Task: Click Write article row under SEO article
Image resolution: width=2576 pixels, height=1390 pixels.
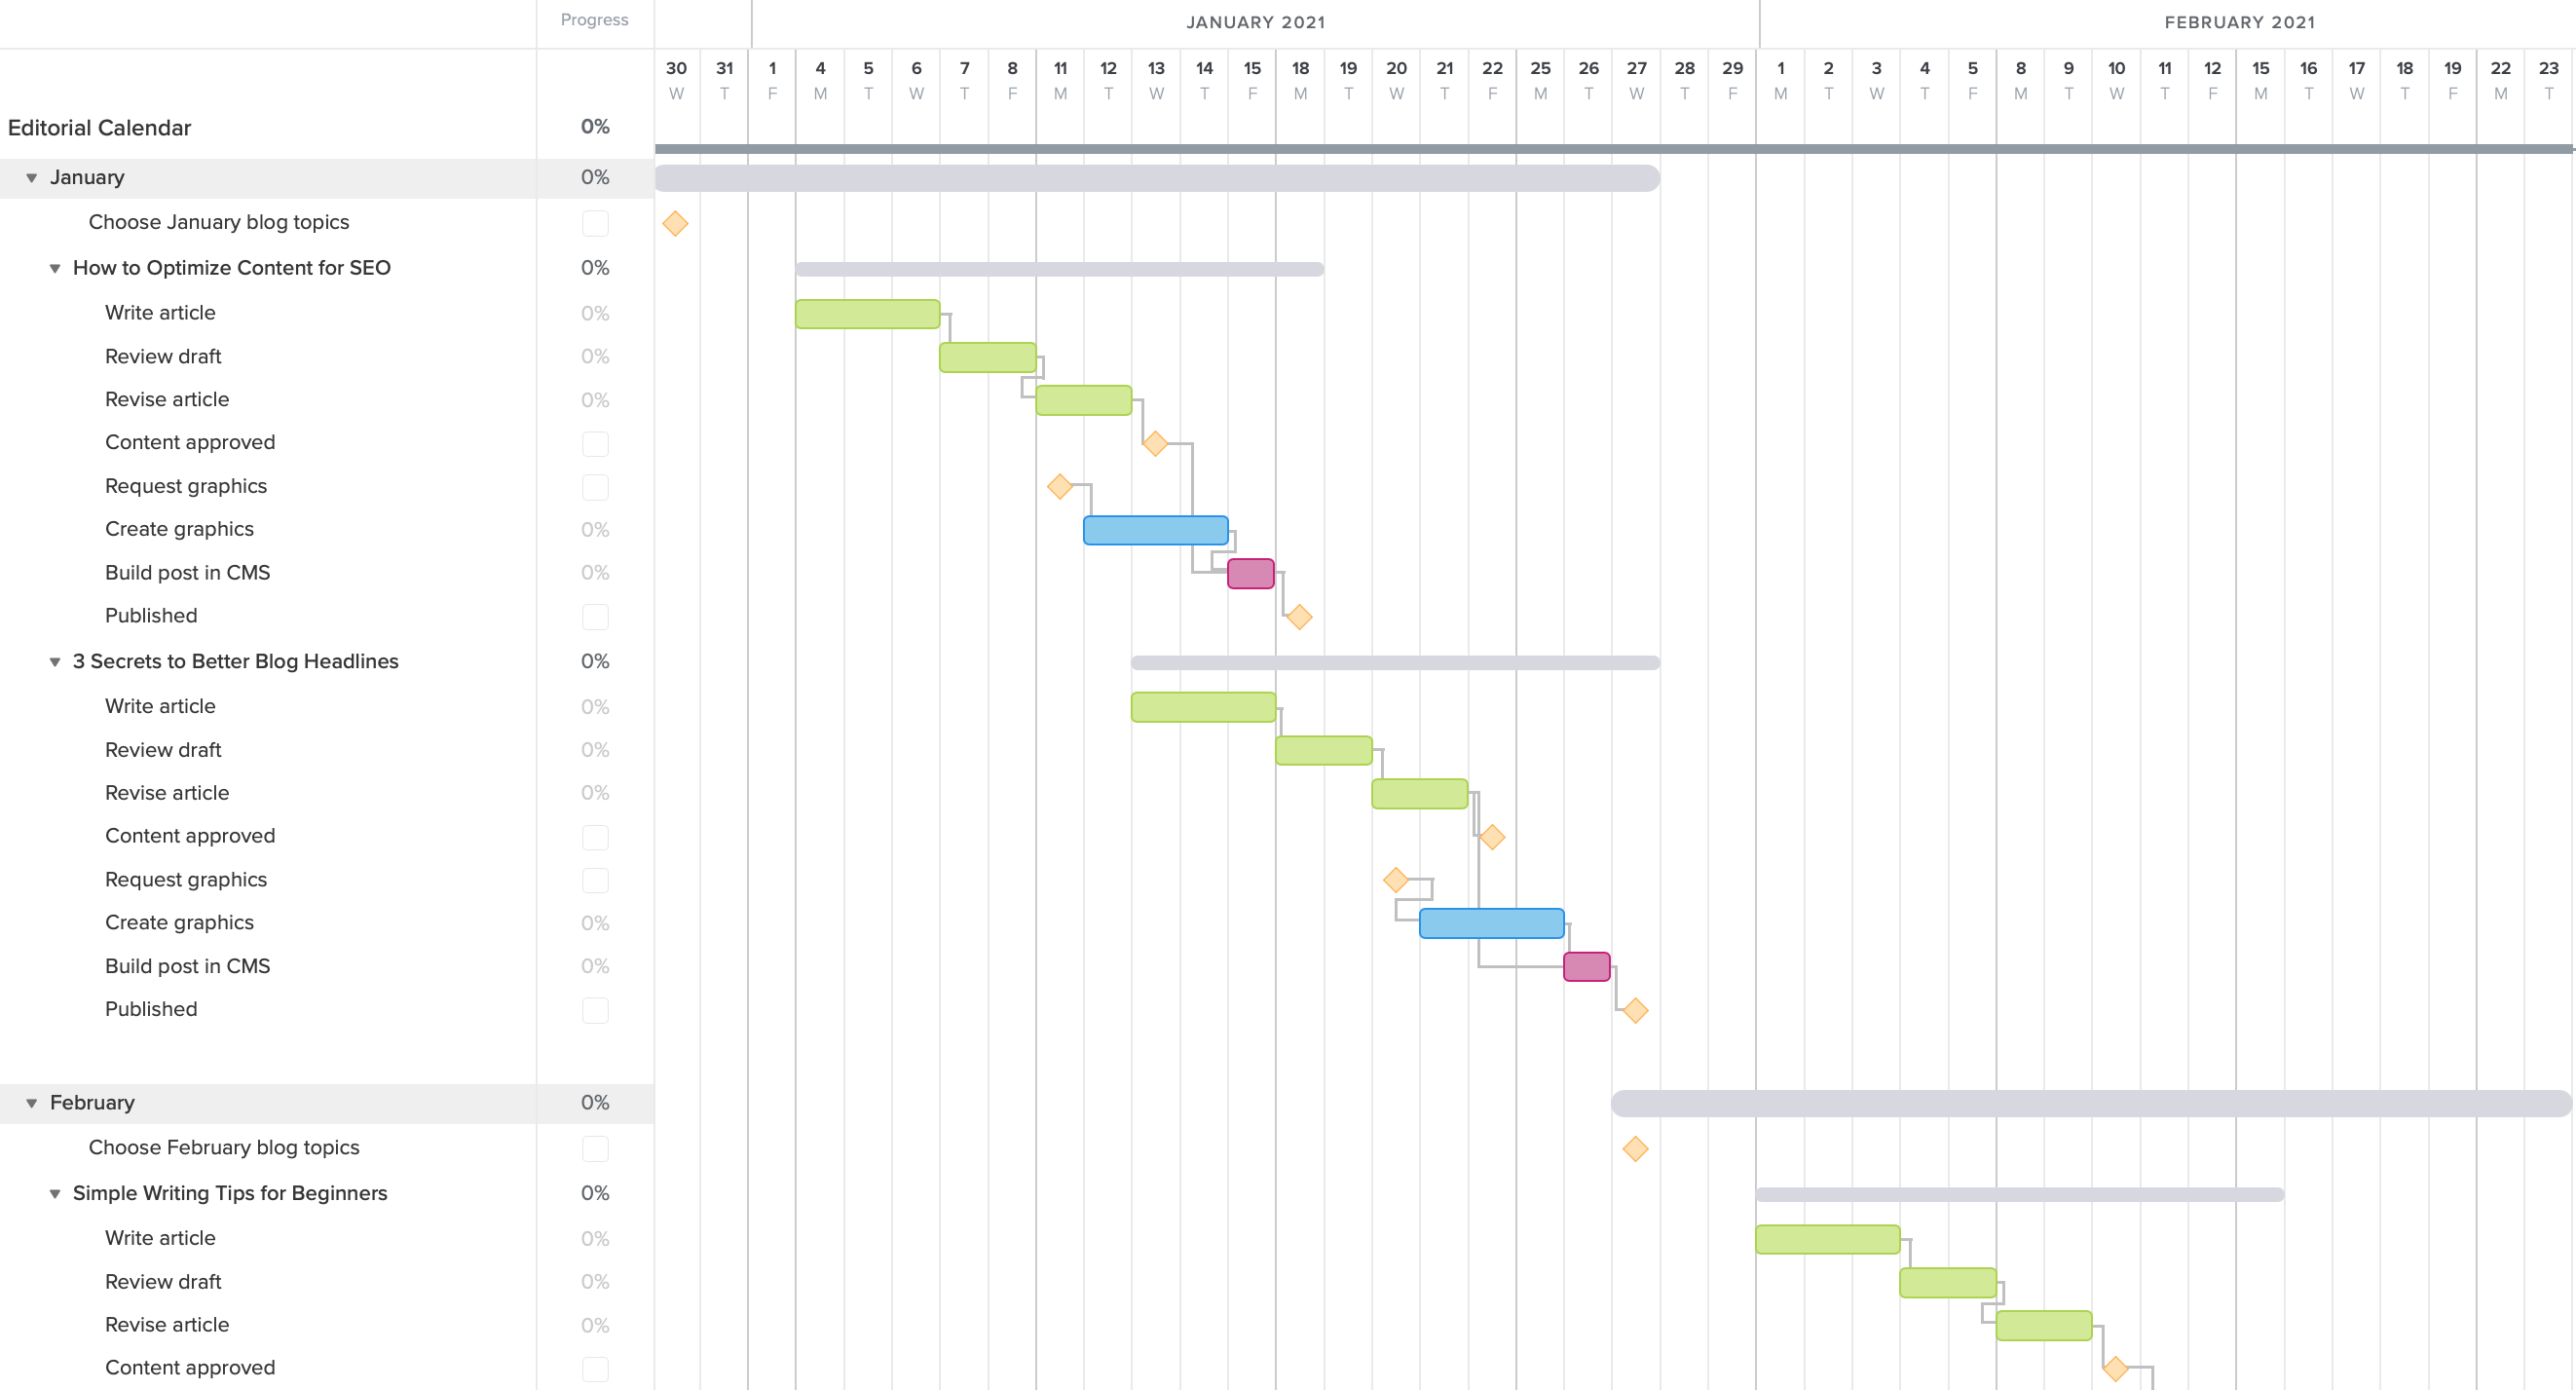Action: point(160,313)
